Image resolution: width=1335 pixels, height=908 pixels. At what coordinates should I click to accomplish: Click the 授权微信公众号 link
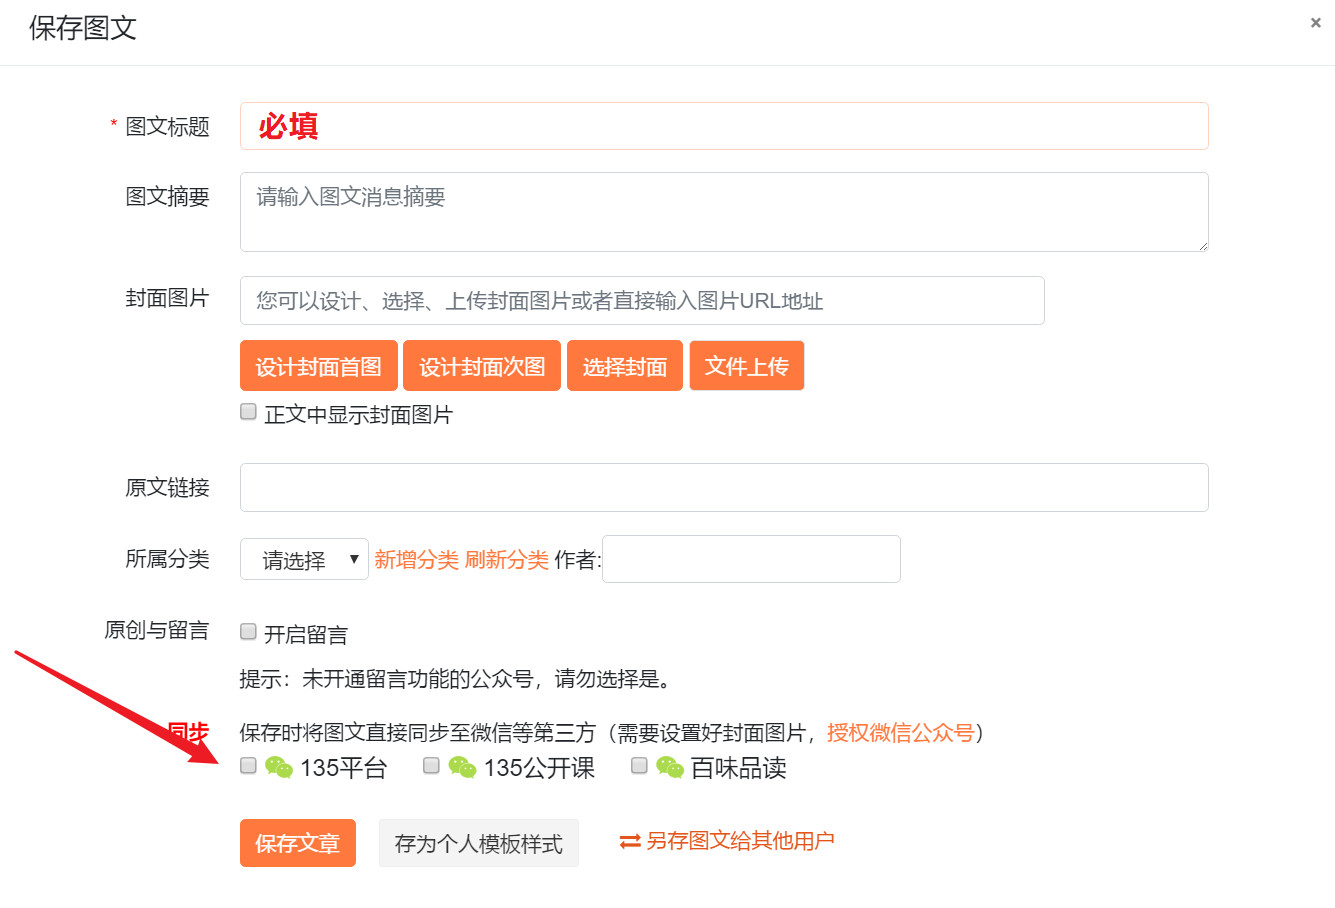coord(900,733)
